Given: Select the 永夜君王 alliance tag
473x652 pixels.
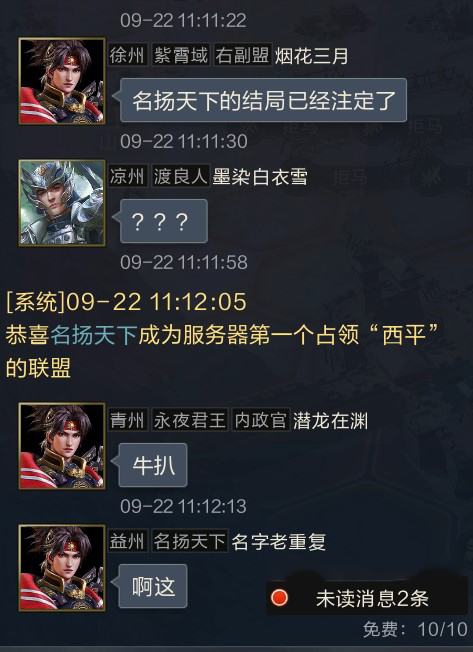Looking at the screenshot, I should tap(190, 420).
